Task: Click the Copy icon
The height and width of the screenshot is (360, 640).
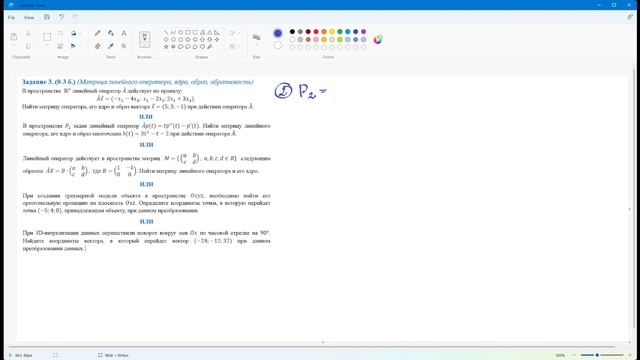Action: point(28,46)
